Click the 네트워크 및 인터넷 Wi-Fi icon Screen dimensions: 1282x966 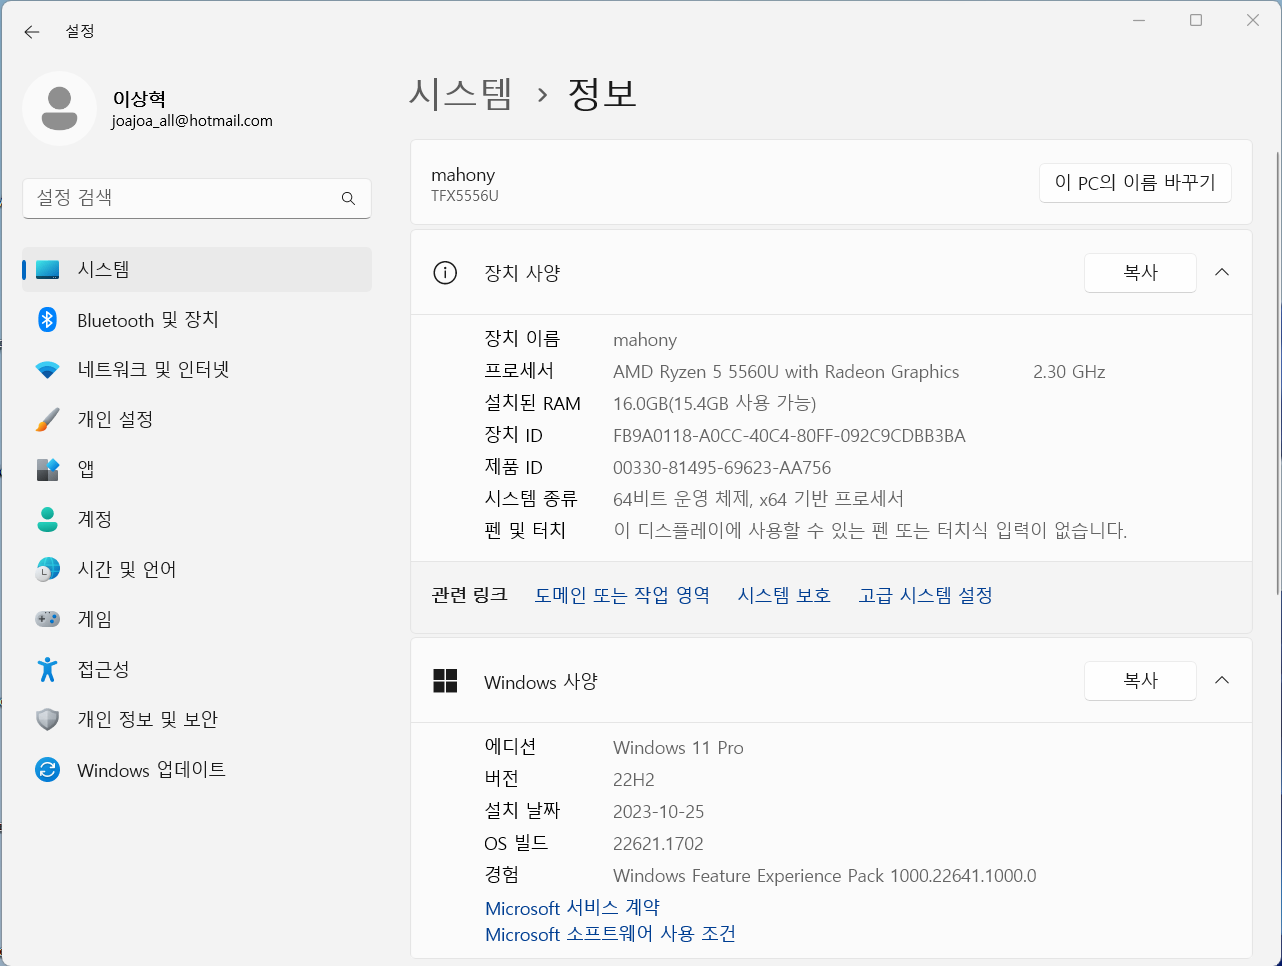coord(47,370)
